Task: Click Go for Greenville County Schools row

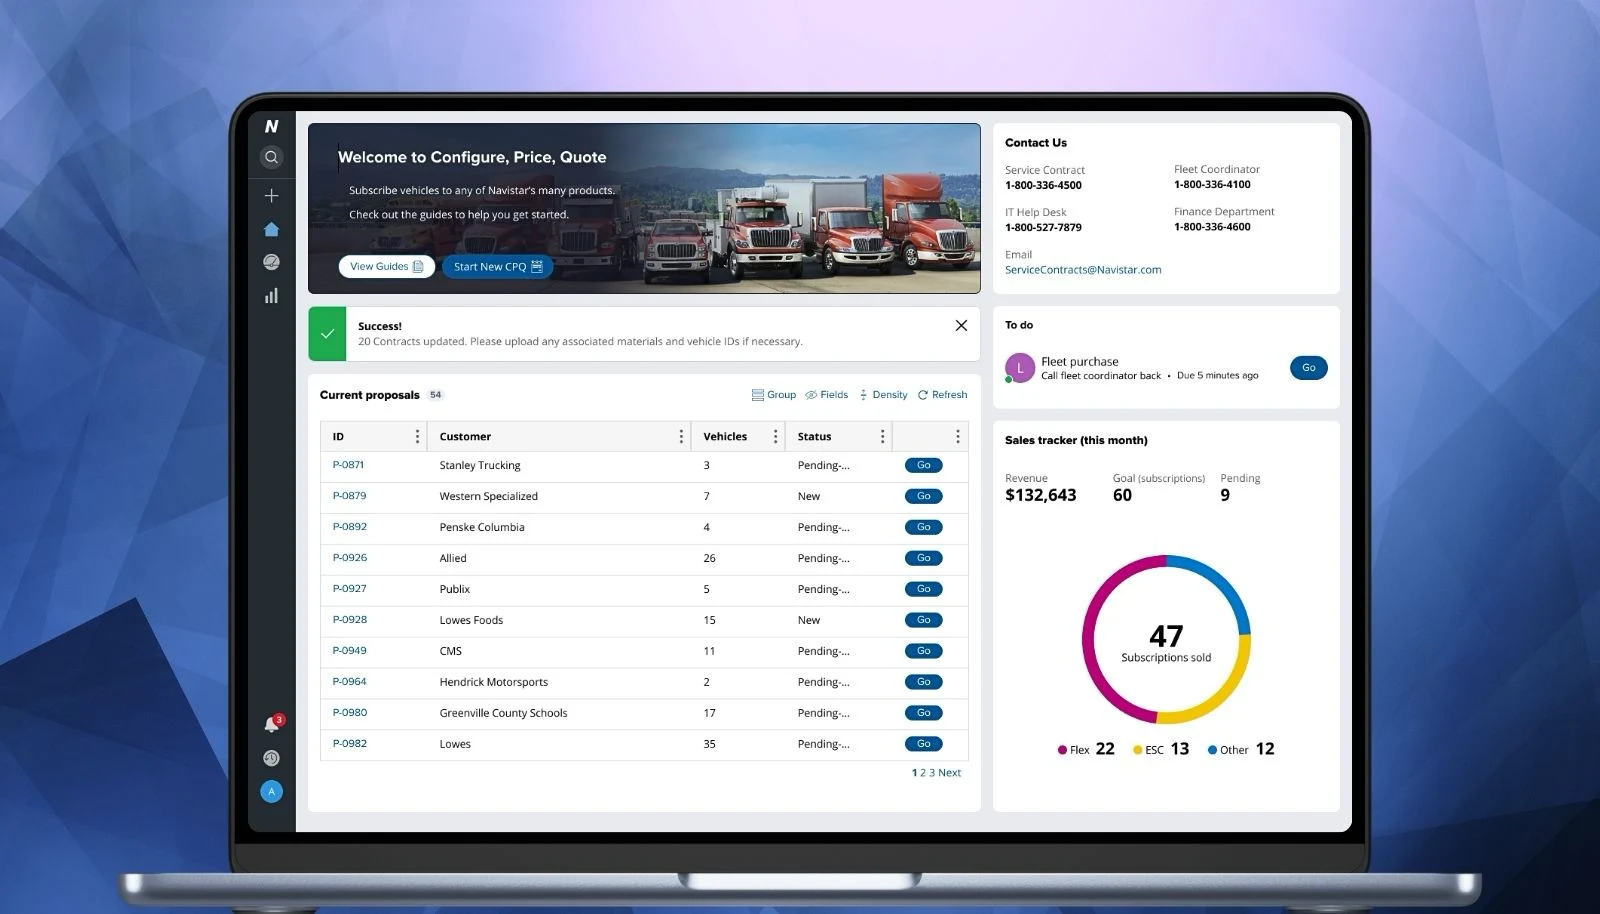Action: pyautogui.click(x=923, y=713)
